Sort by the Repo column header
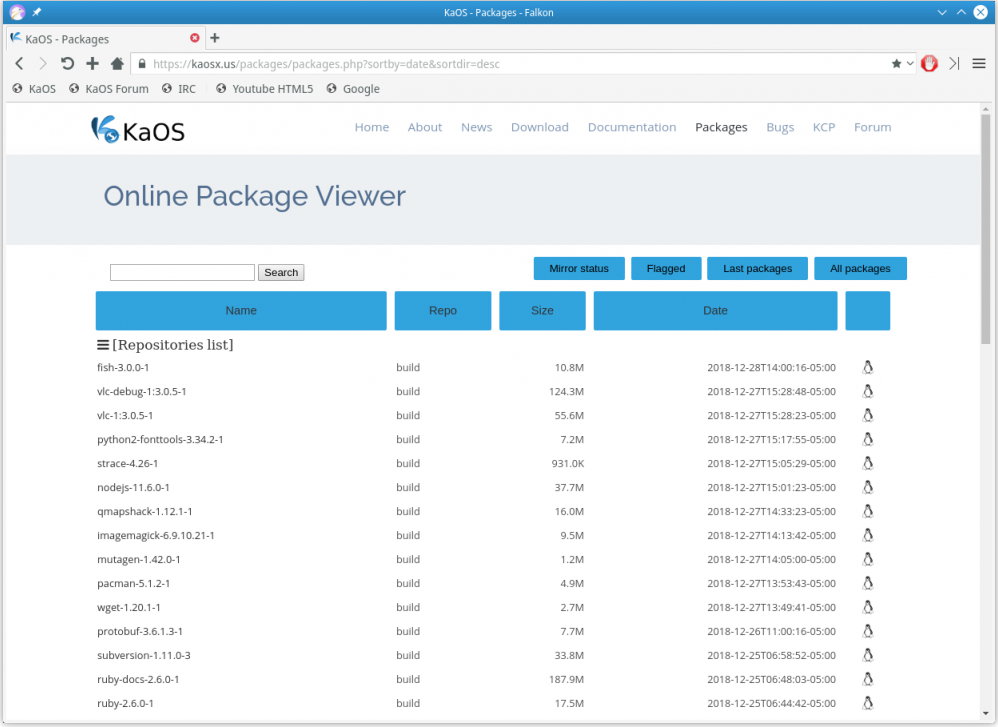Viewport: 998px width, 727px height. (x=443, y=311)
